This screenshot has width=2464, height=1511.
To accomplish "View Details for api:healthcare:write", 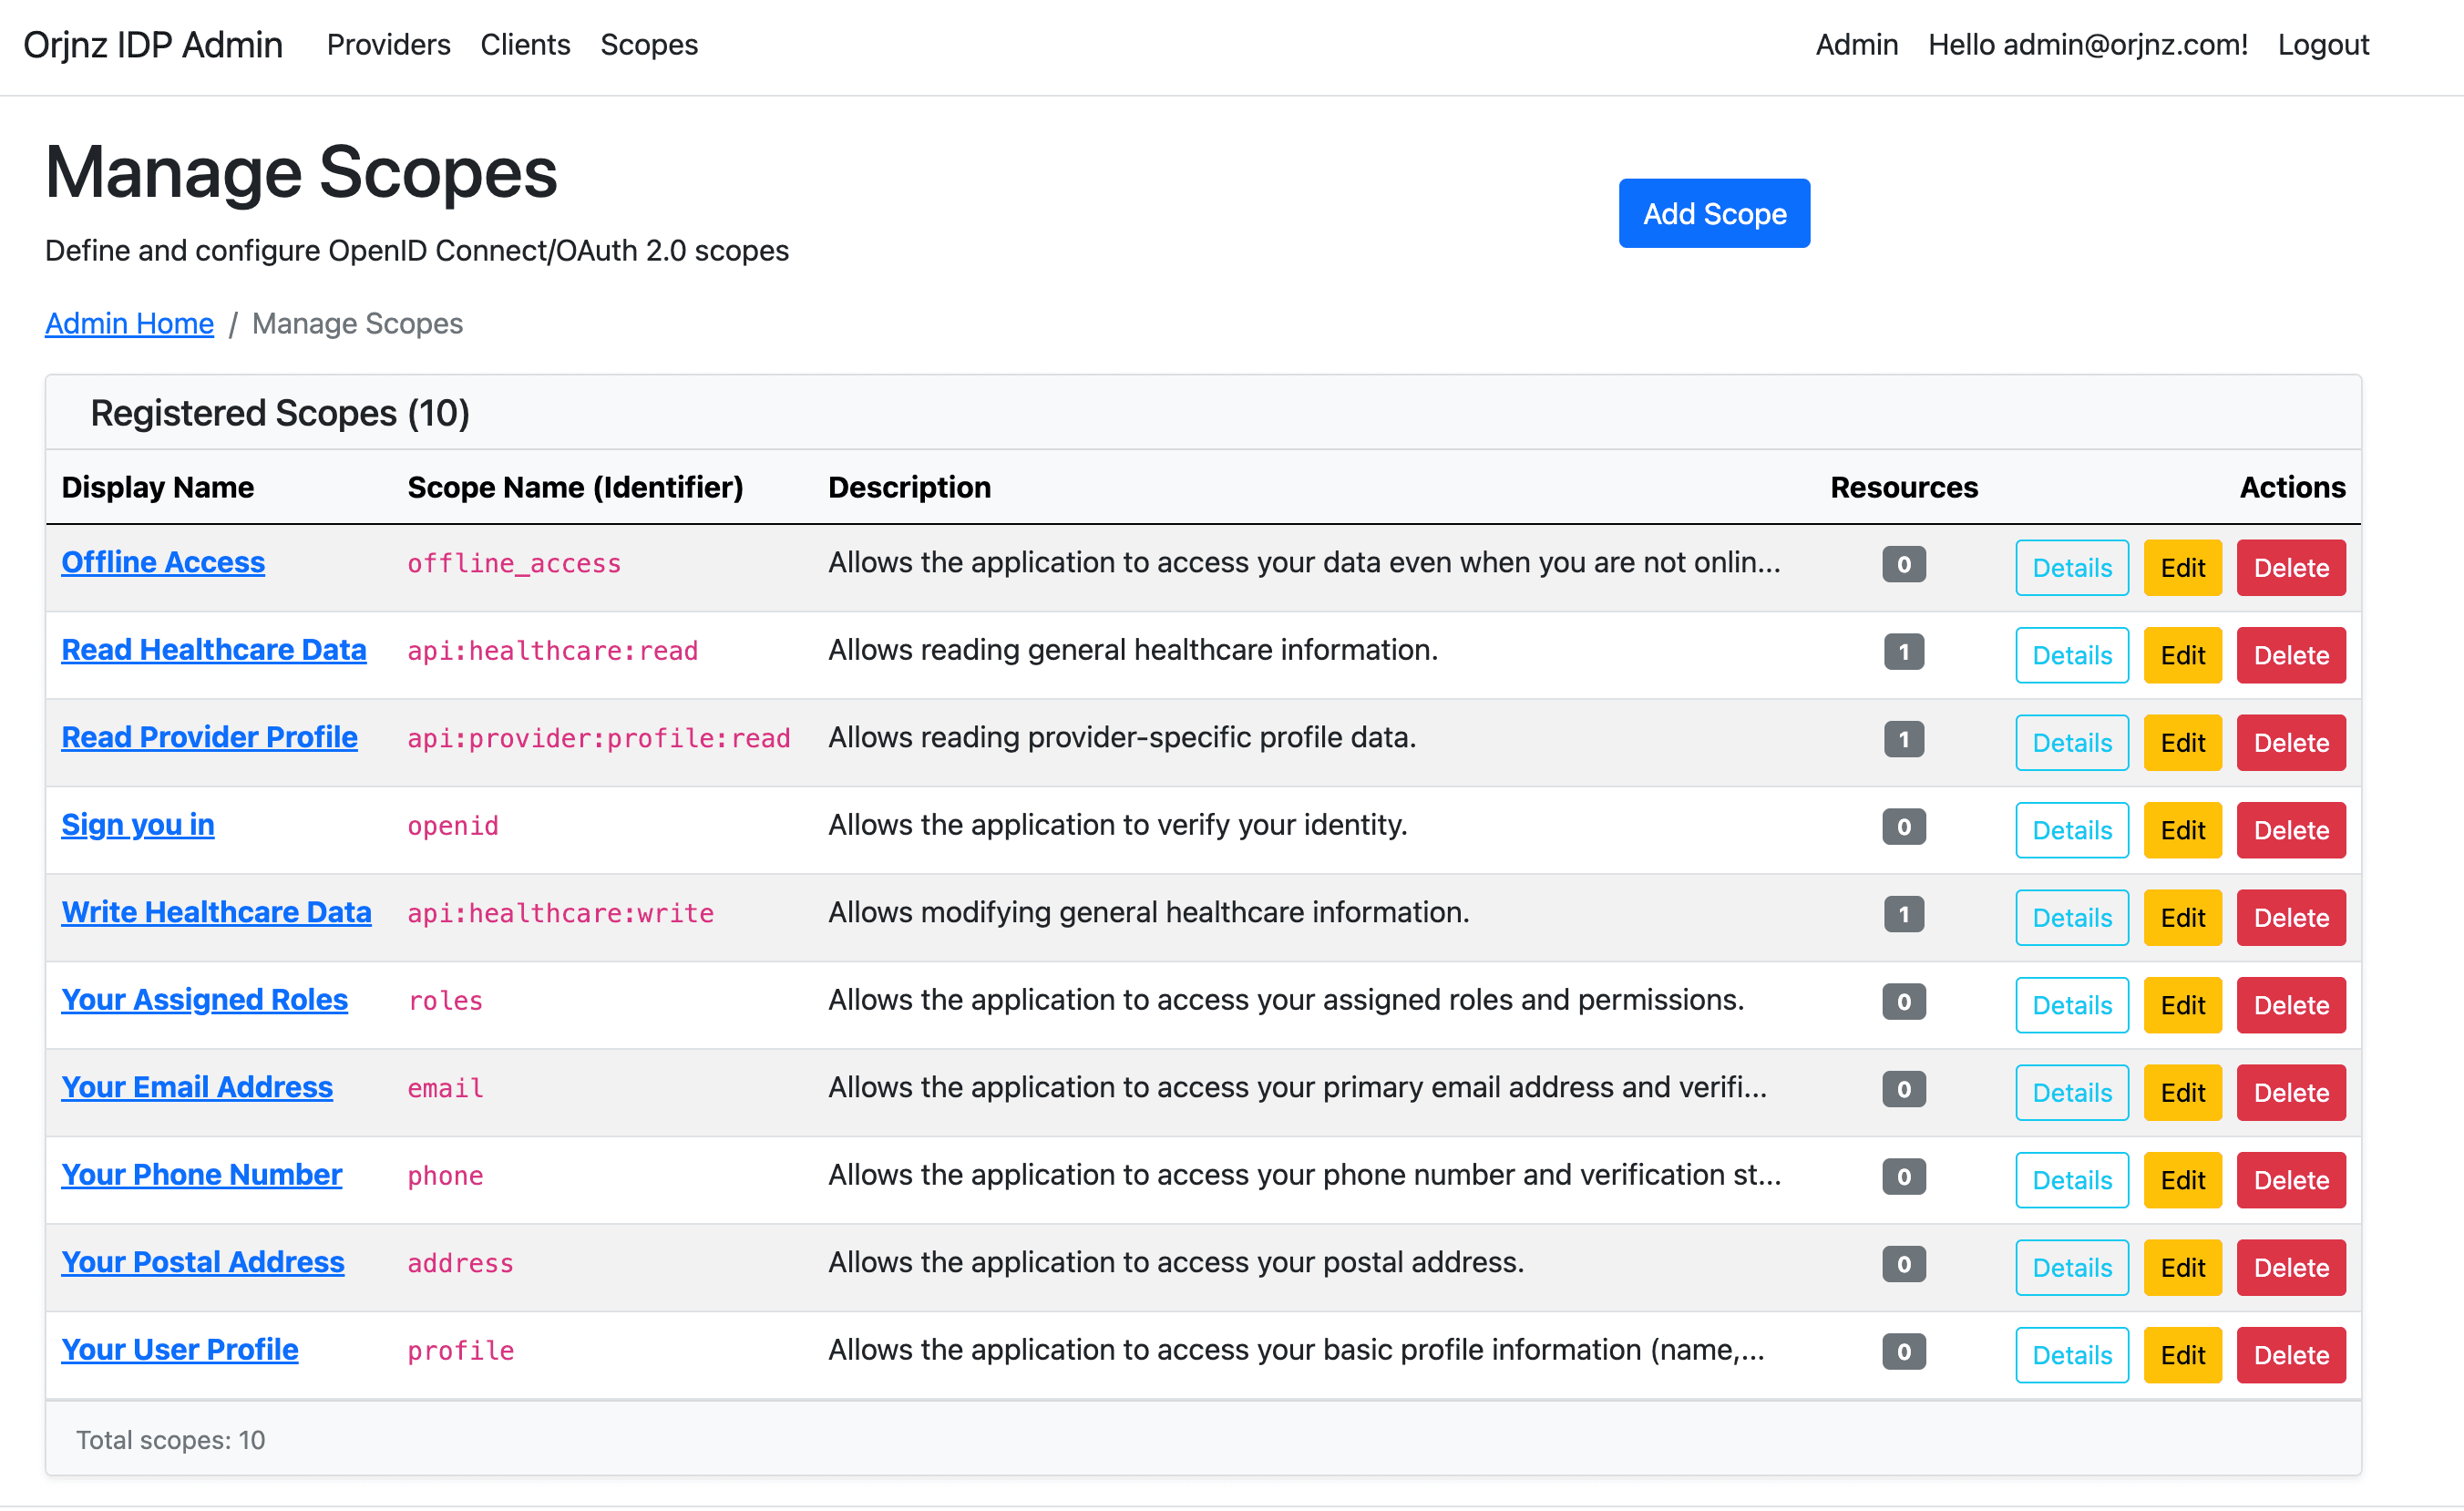I will (2072, 918).
